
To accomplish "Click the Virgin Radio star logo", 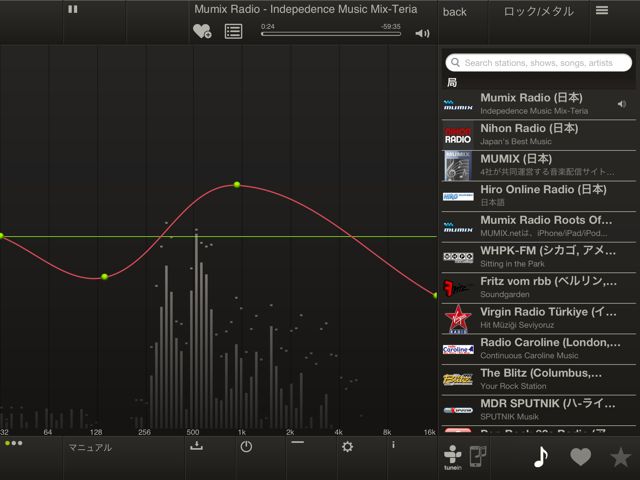I will (x=458, y=319).
